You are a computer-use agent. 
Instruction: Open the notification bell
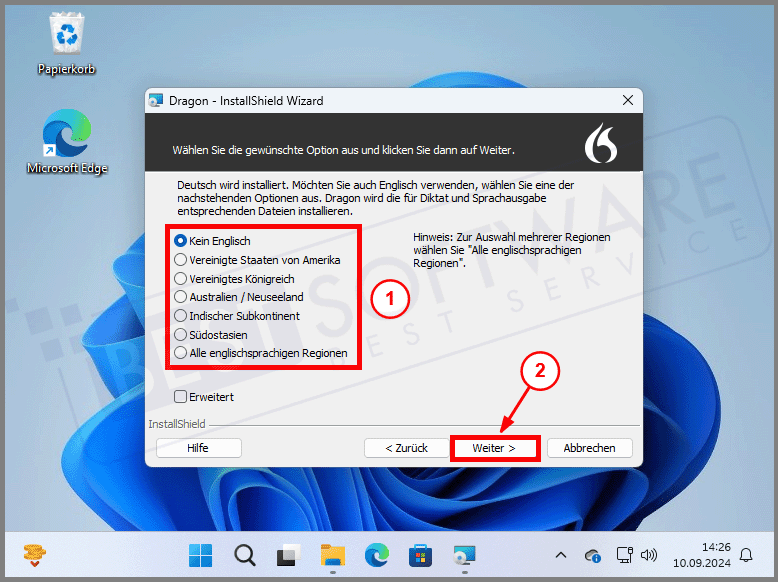point(746,555)
